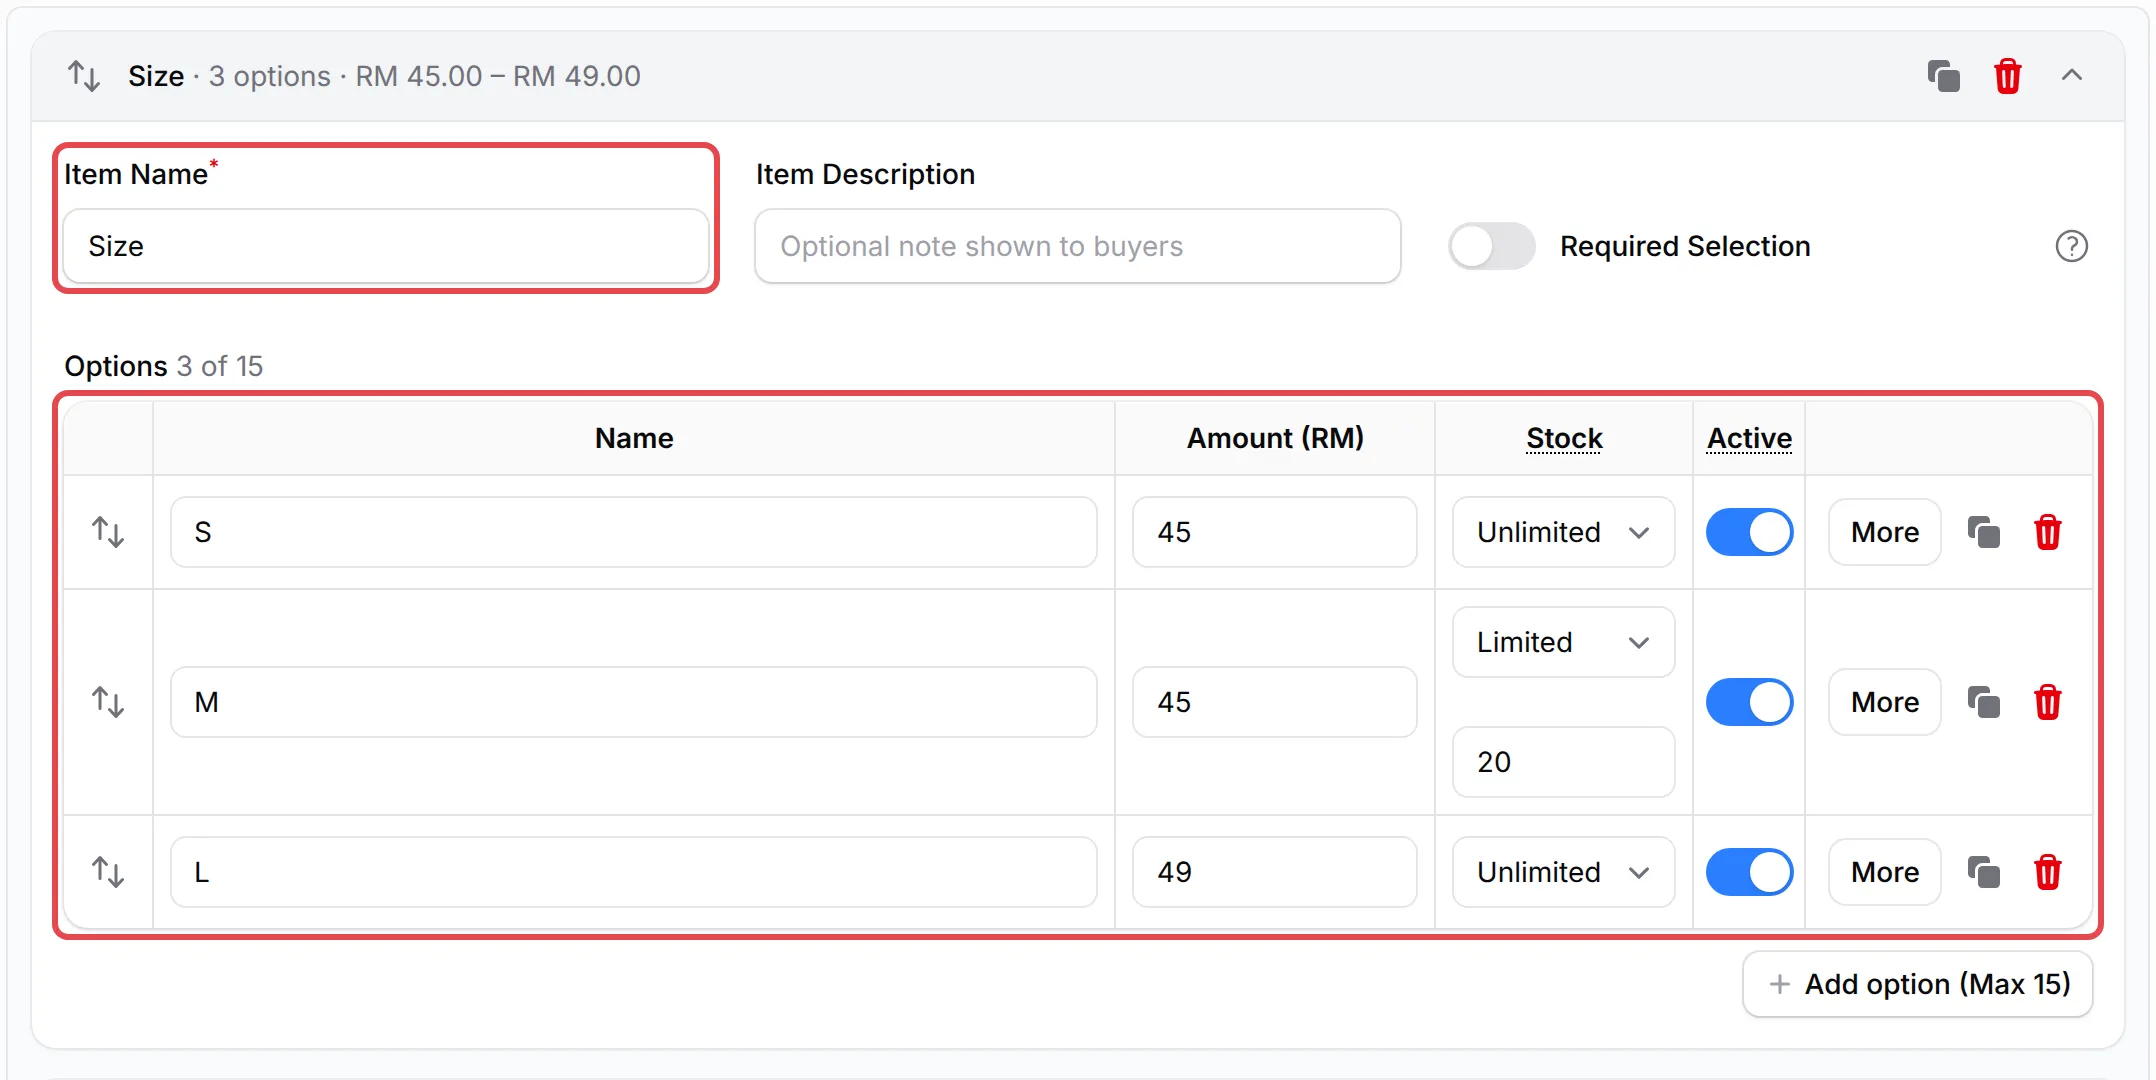The width and height of the screenshot is (2156, 1080).
Task: Open the Required Selection help icon
Action: coord(2072,246)
